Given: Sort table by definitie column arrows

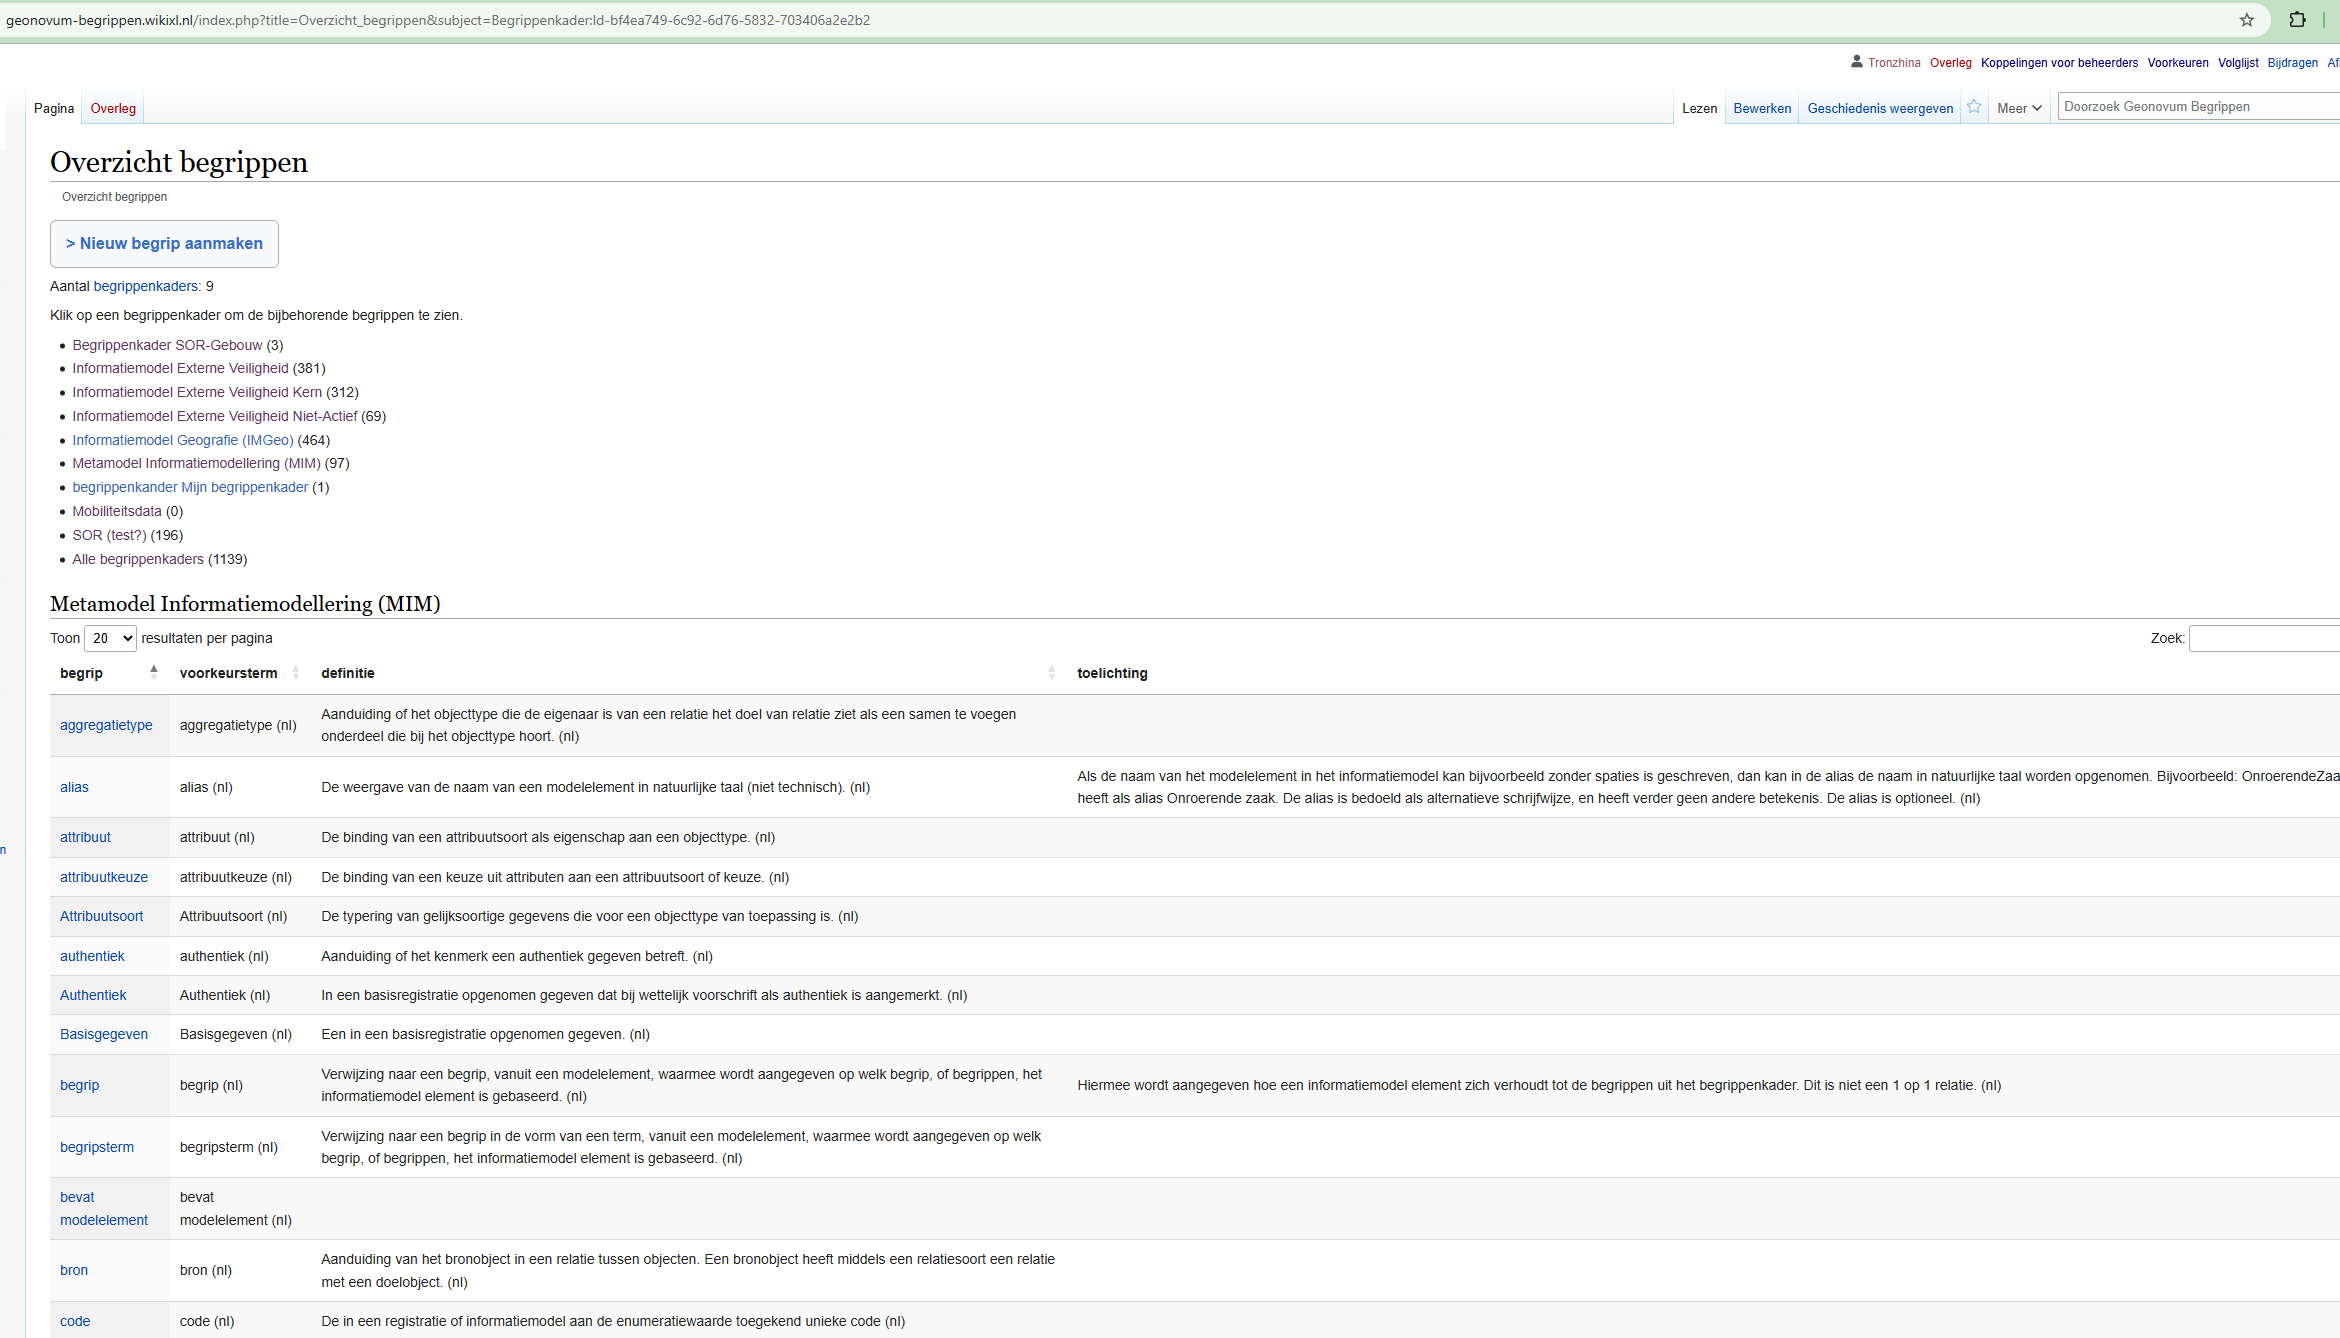Looking at the screenshot, I should [x=1051, y=673].
